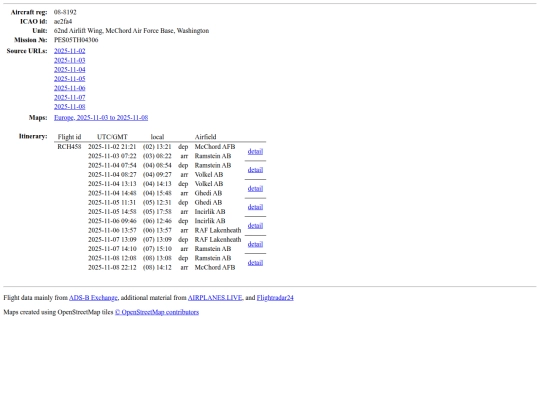Viewport: 540px width, 405px height.
Task: View detail for McChord AFB to Ramstein leg
Action: [x=255, y=152]
